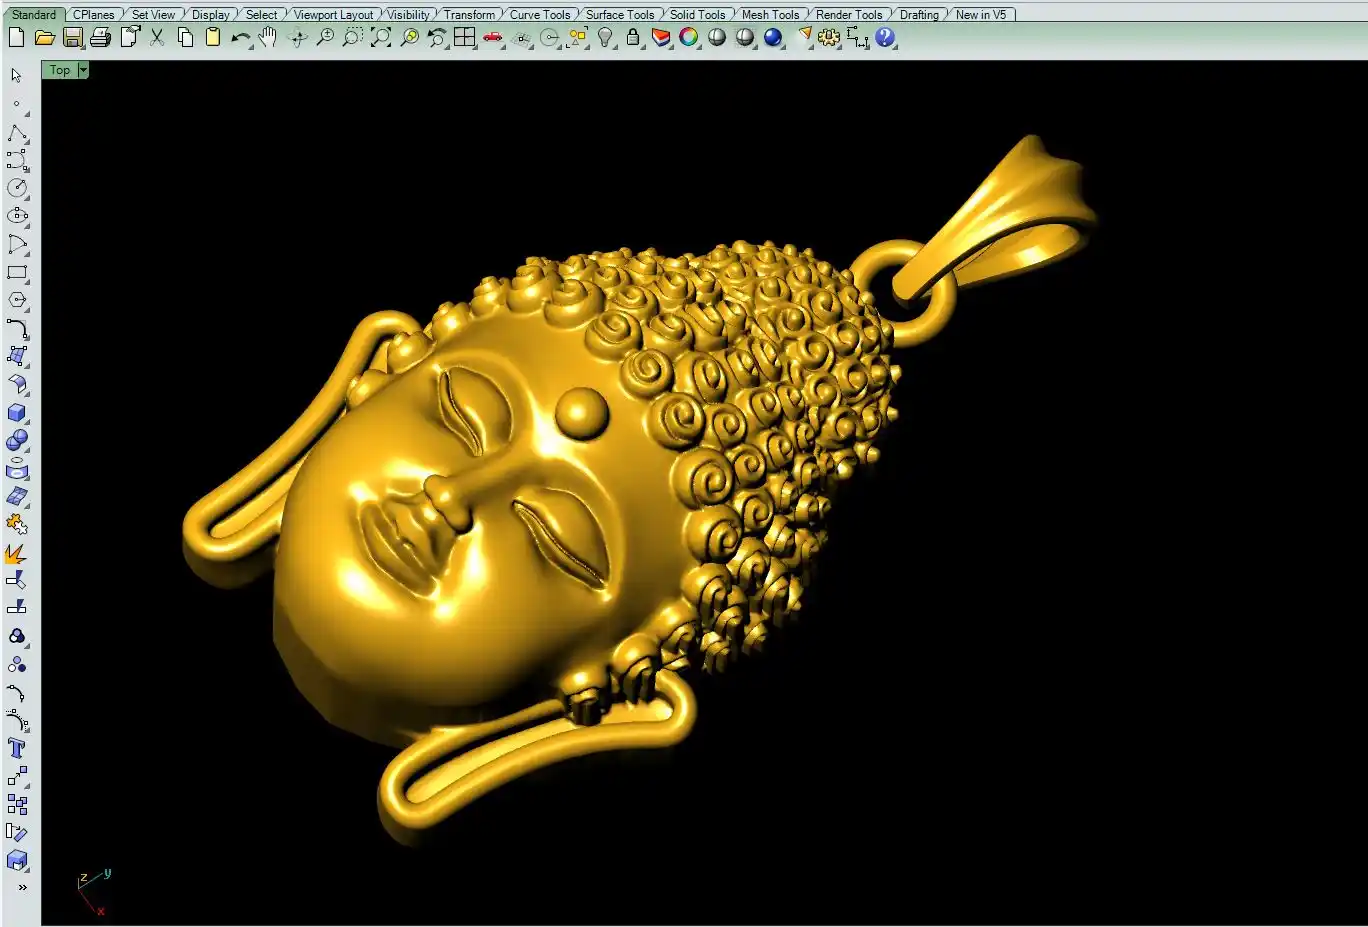The height and width of the screenshot is (927, 1368).
Task: Click the Zoom Extents icon
Action: [x=381, y=38]
